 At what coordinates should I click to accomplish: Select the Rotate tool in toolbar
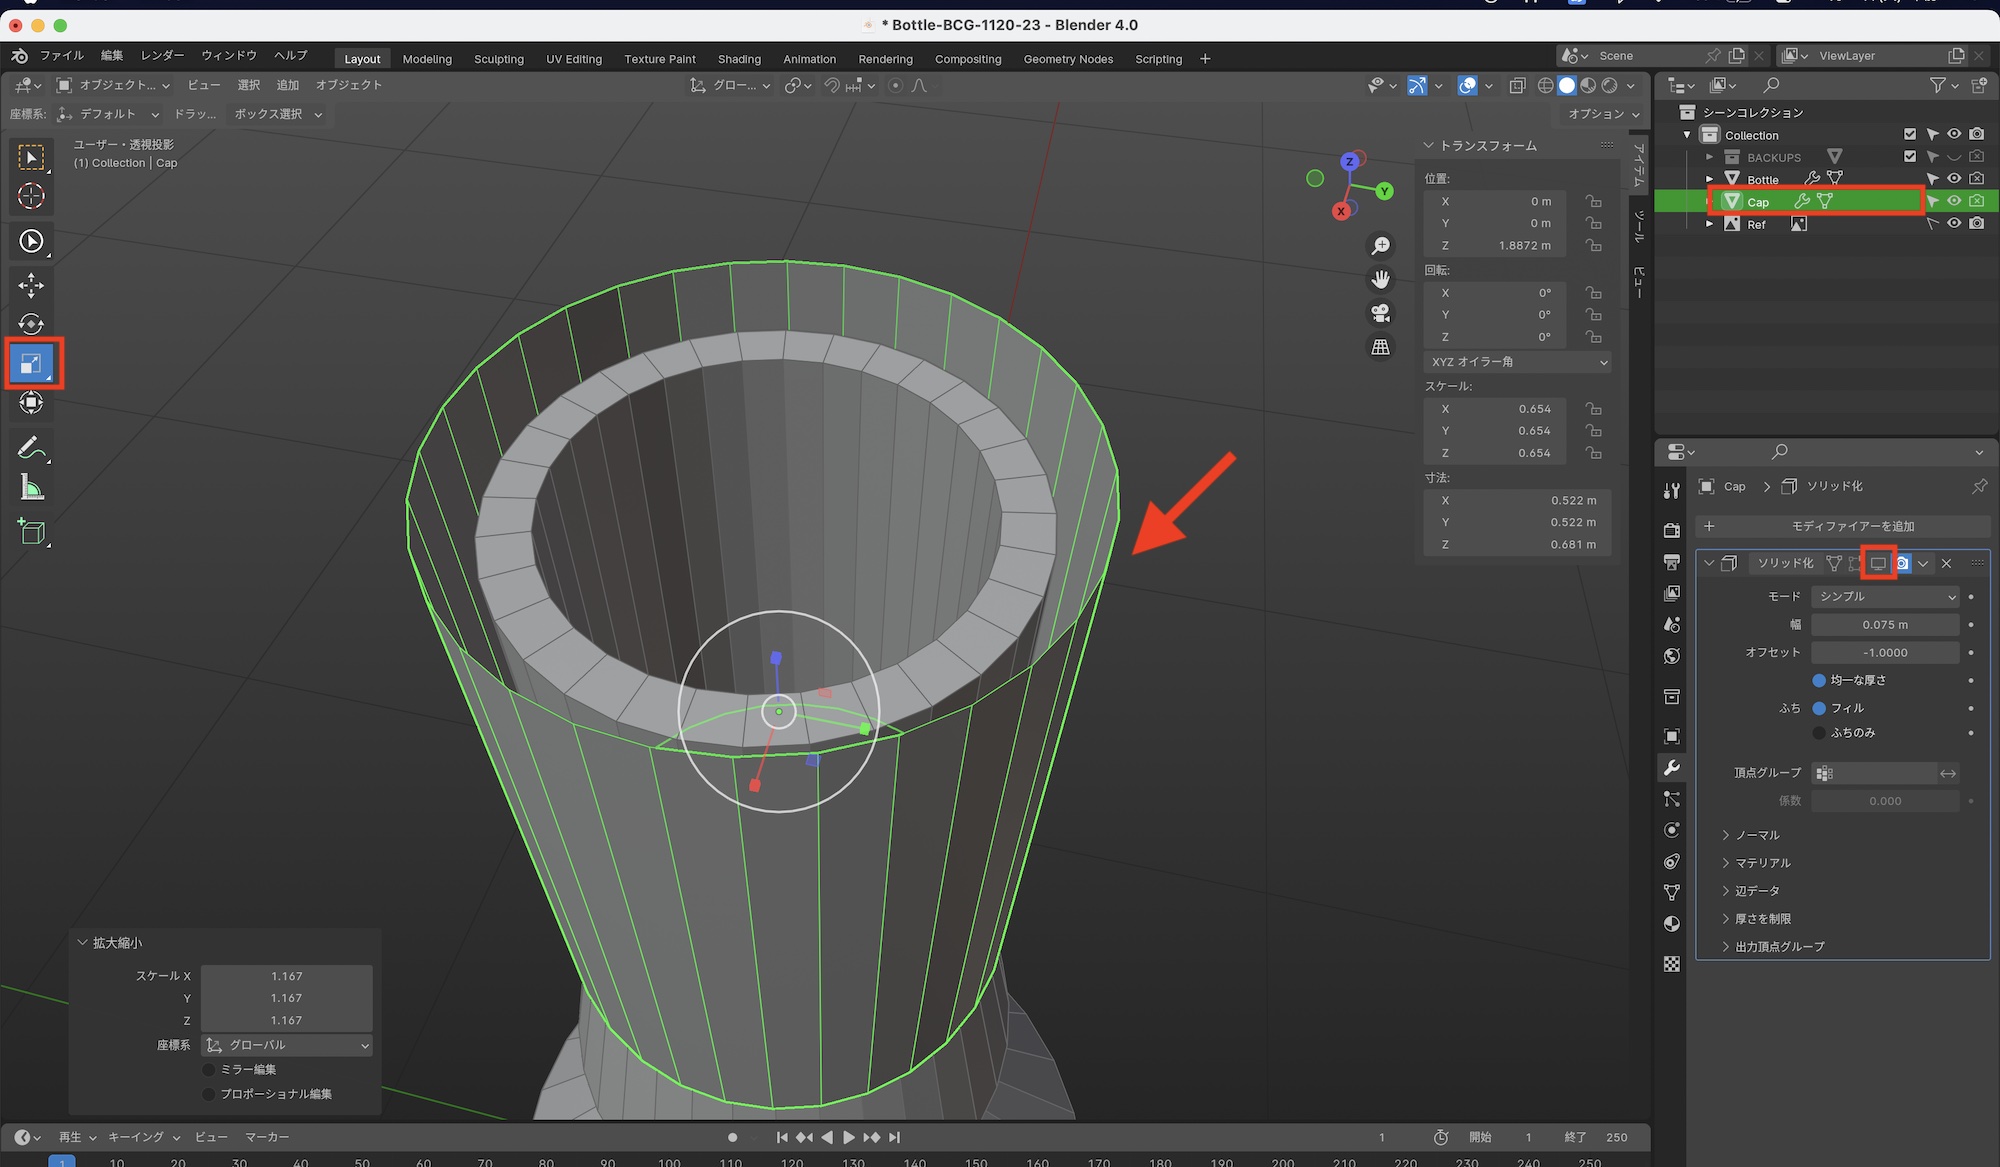(31, 324)
